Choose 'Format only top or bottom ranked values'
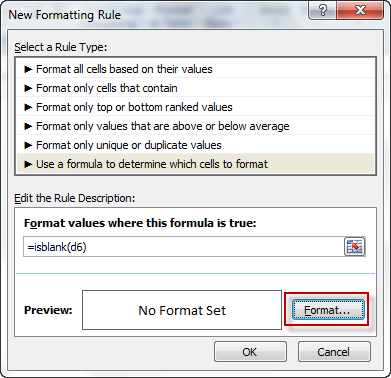391x378 pixels. click(x=195, y=107)
